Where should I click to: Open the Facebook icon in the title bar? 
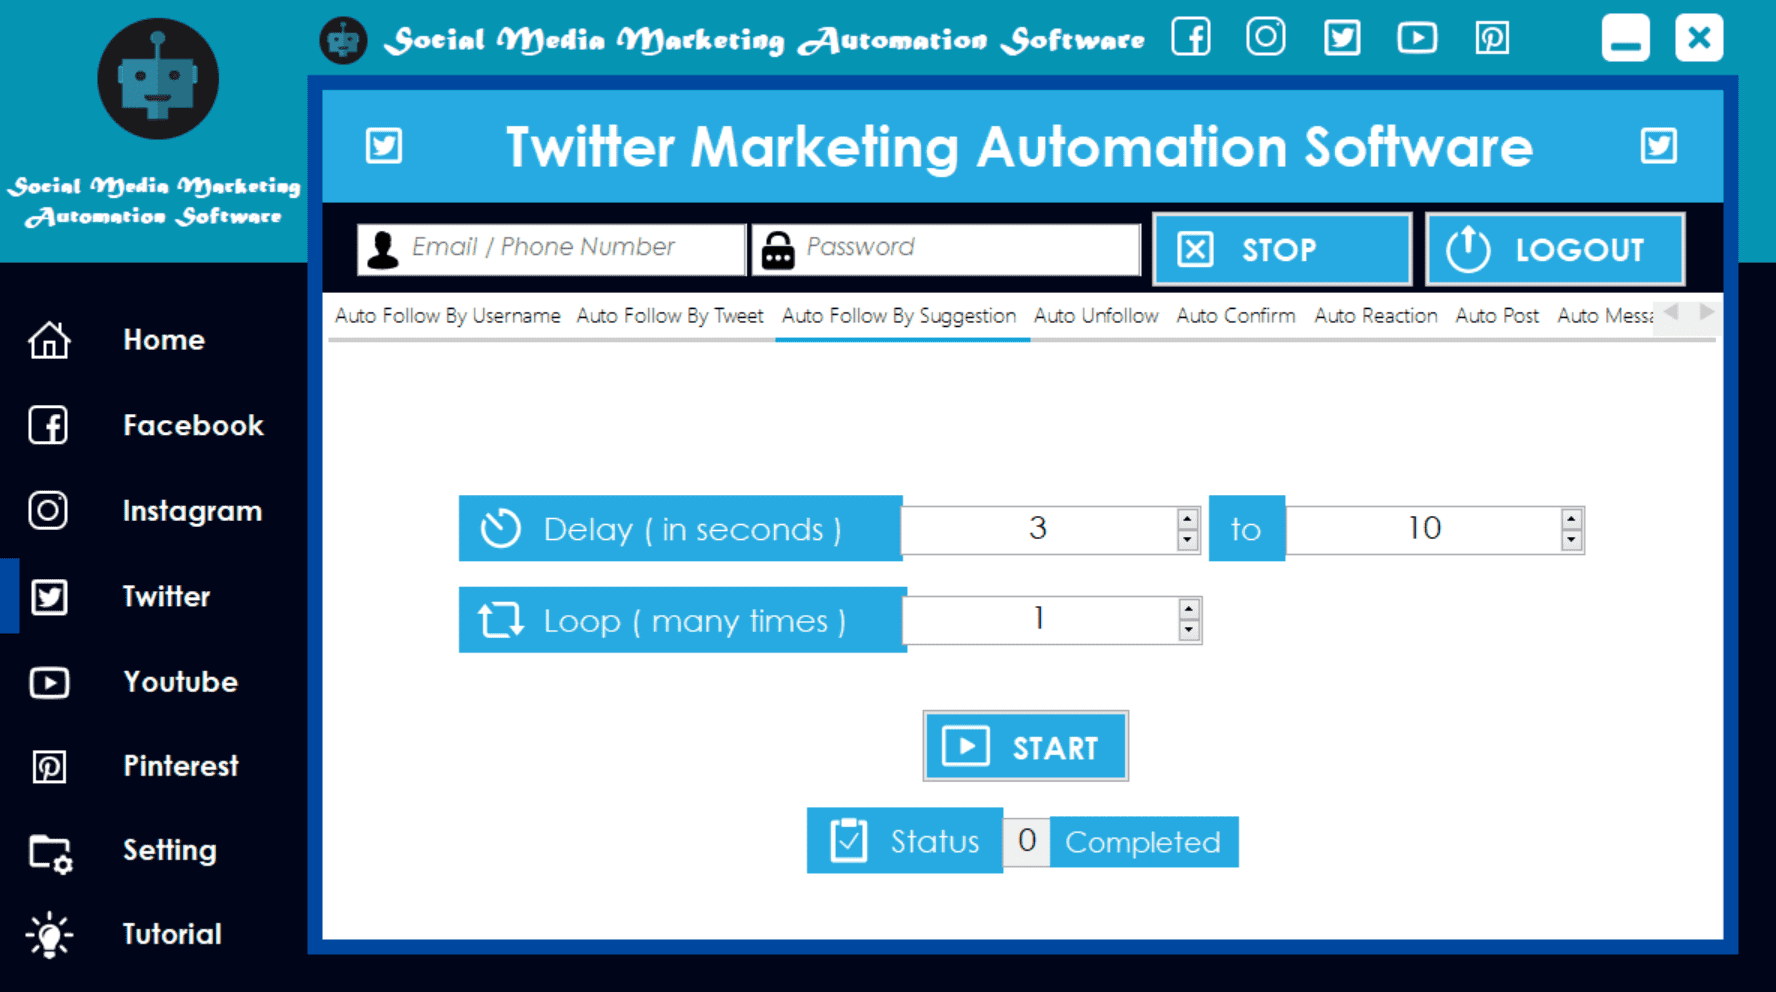[1191, 38]
